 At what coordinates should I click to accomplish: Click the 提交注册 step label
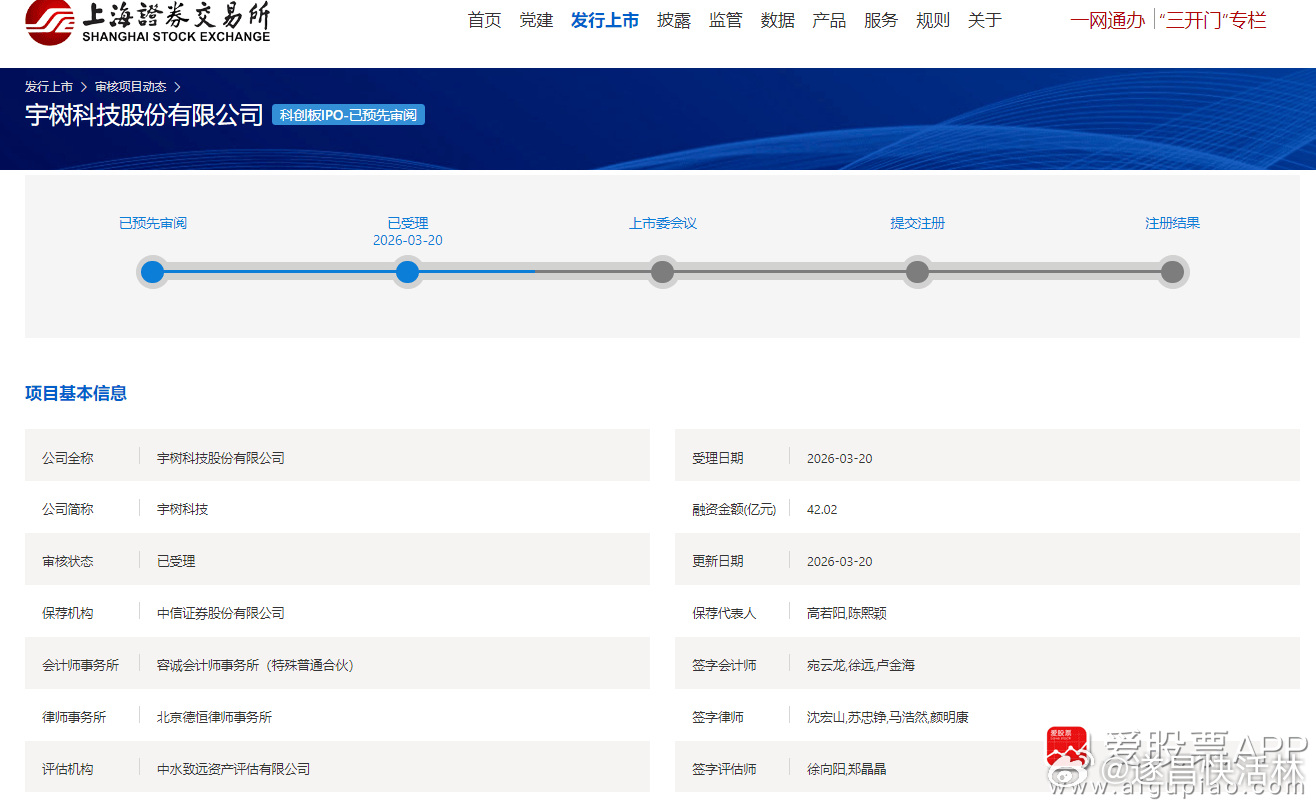point(918,223)
